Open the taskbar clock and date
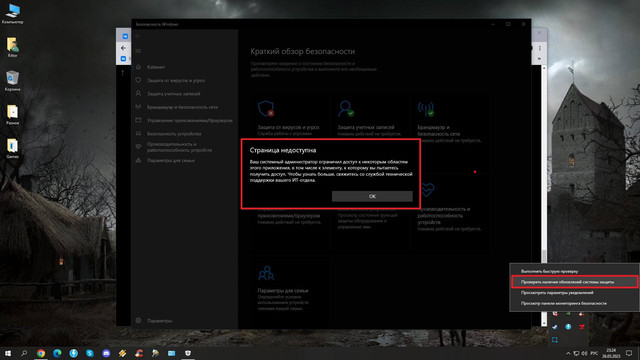The width and height of the screenshot is (640, 360). coord(611,353)
